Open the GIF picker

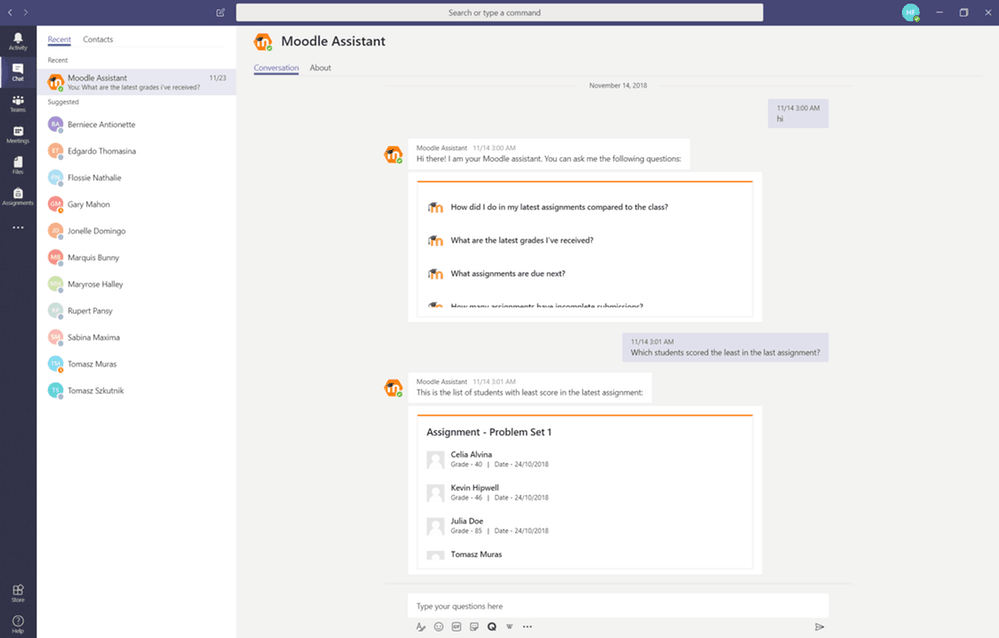tap(456, 627)
